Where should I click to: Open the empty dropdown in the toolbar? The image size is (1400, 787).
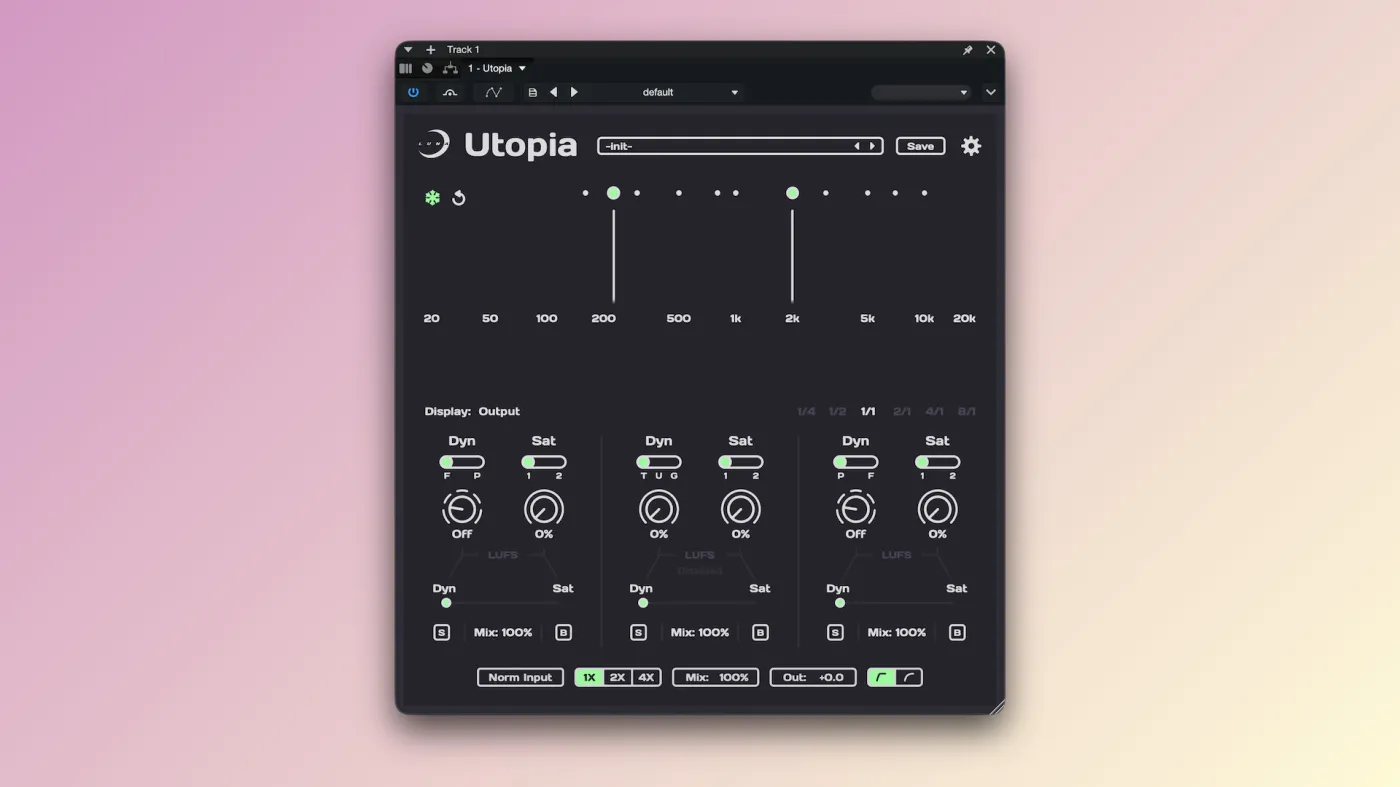coord(921,92)
